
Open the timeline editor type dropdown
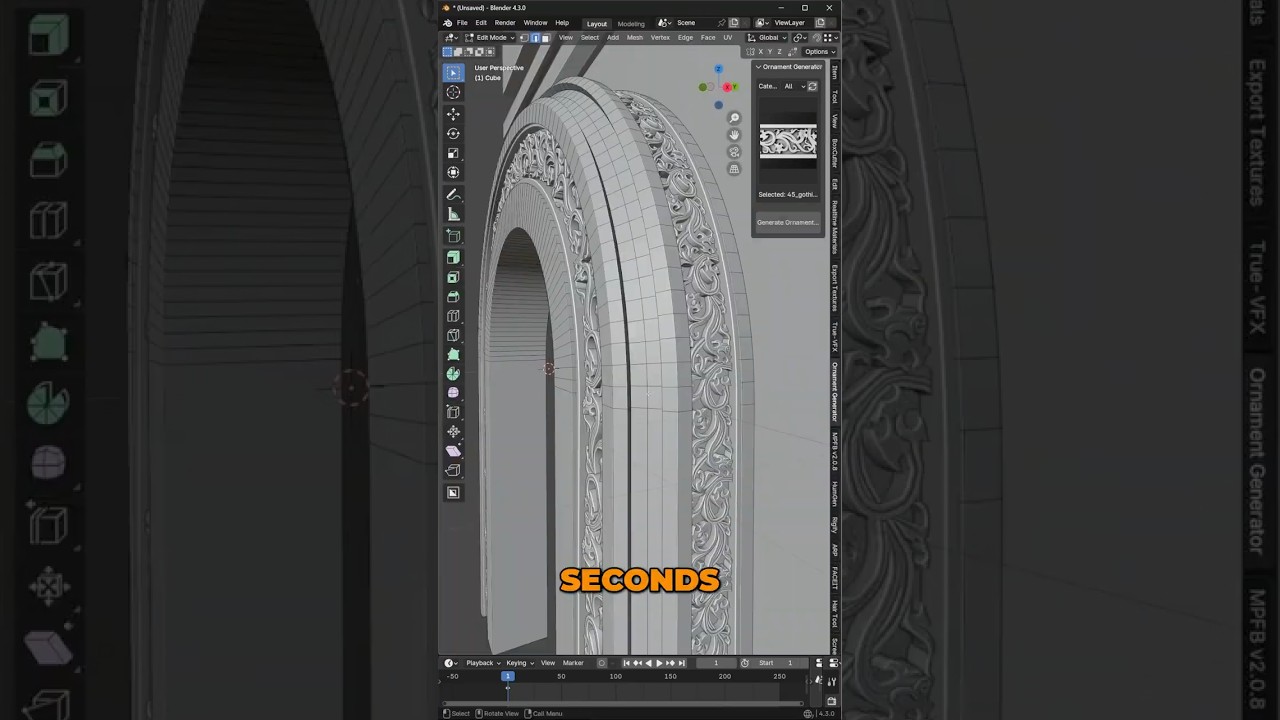point(452,663)
